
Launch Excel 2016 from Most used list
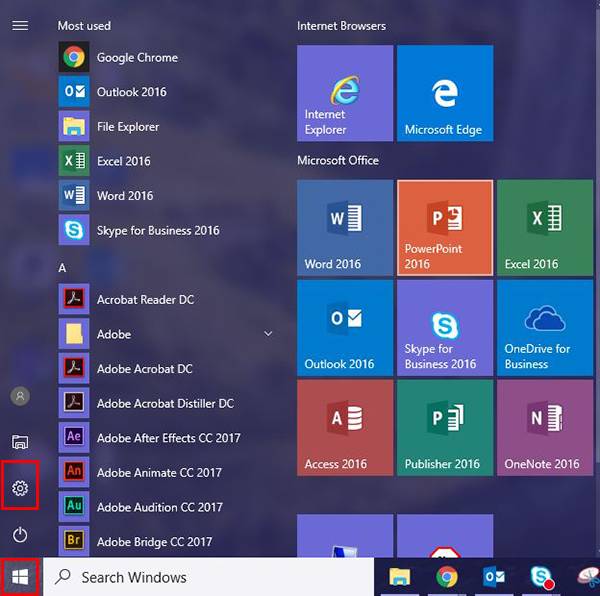click(166, 161)
